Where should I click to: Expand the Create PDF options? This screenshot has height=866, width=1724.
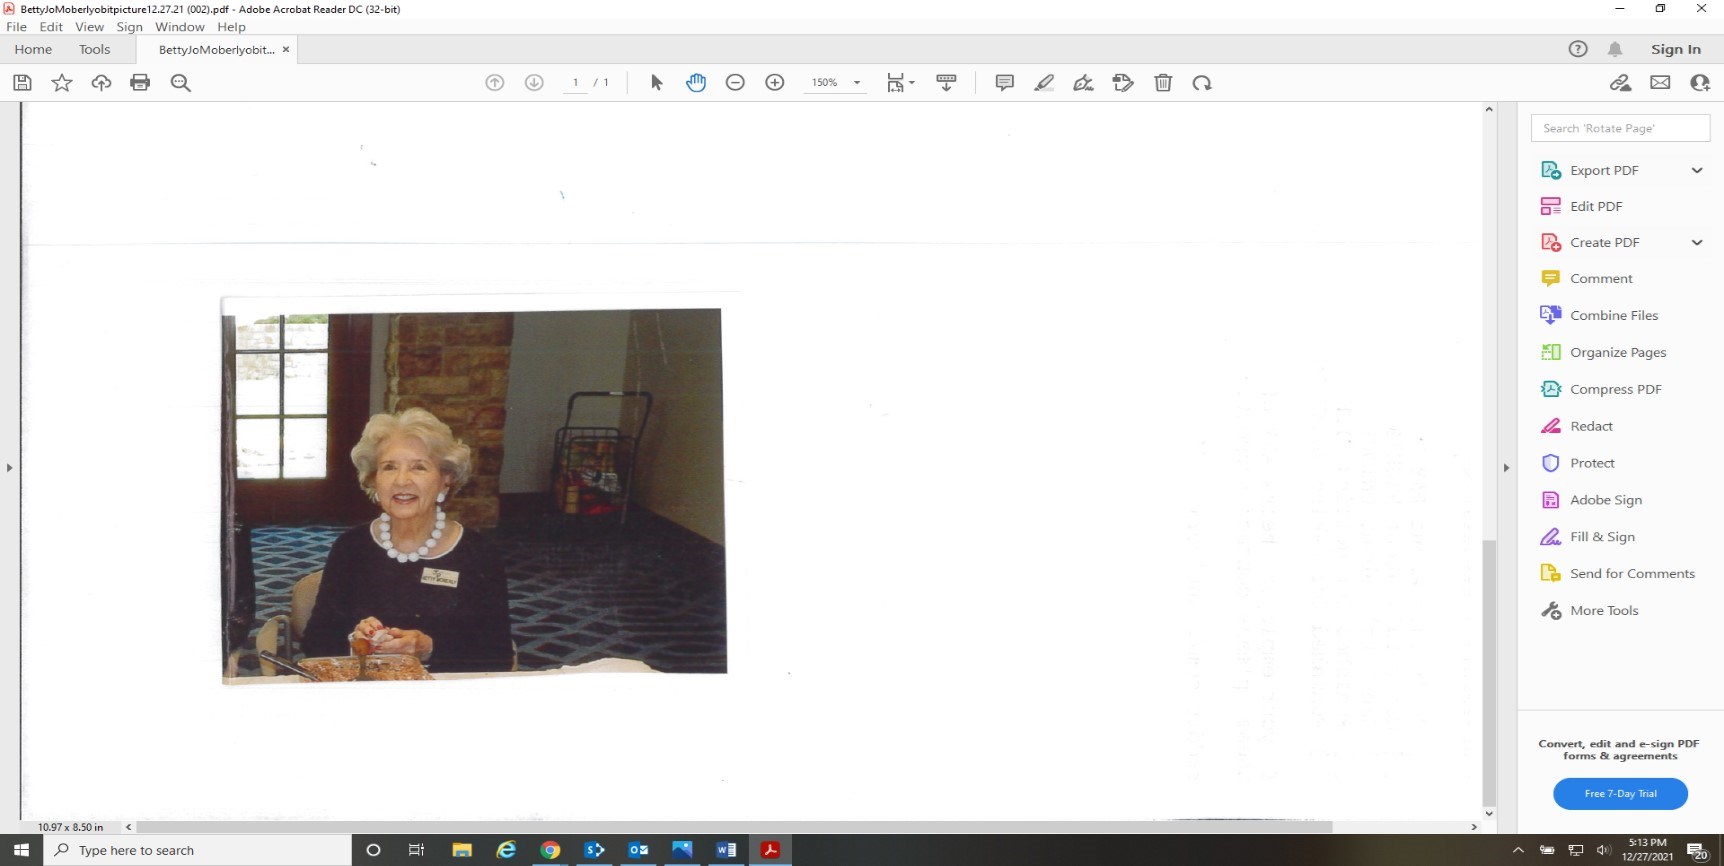click(x=1696, y=242)
